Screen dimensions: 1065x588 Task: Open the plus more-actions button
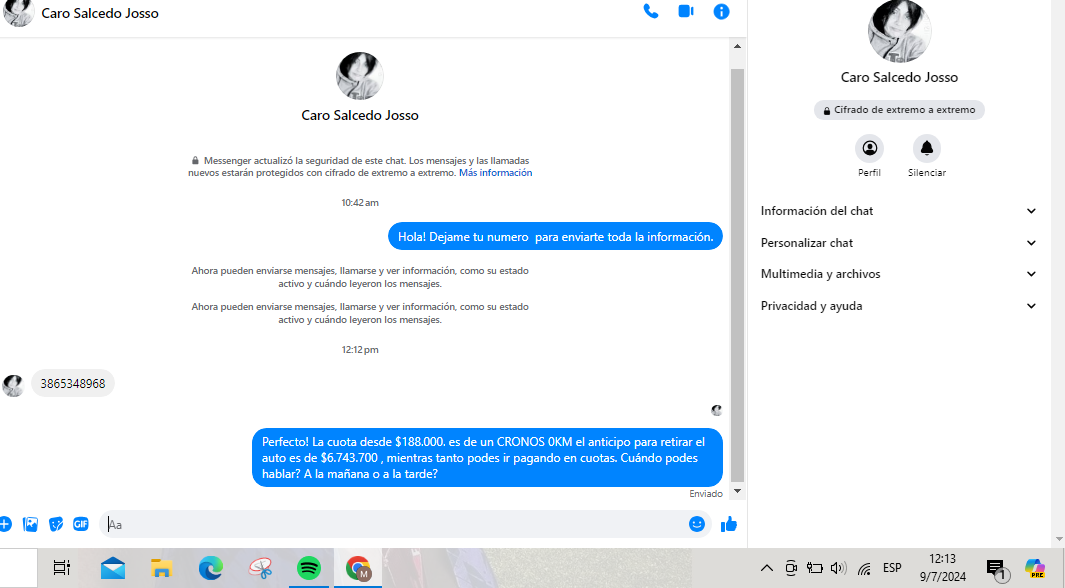pos(5,524)
